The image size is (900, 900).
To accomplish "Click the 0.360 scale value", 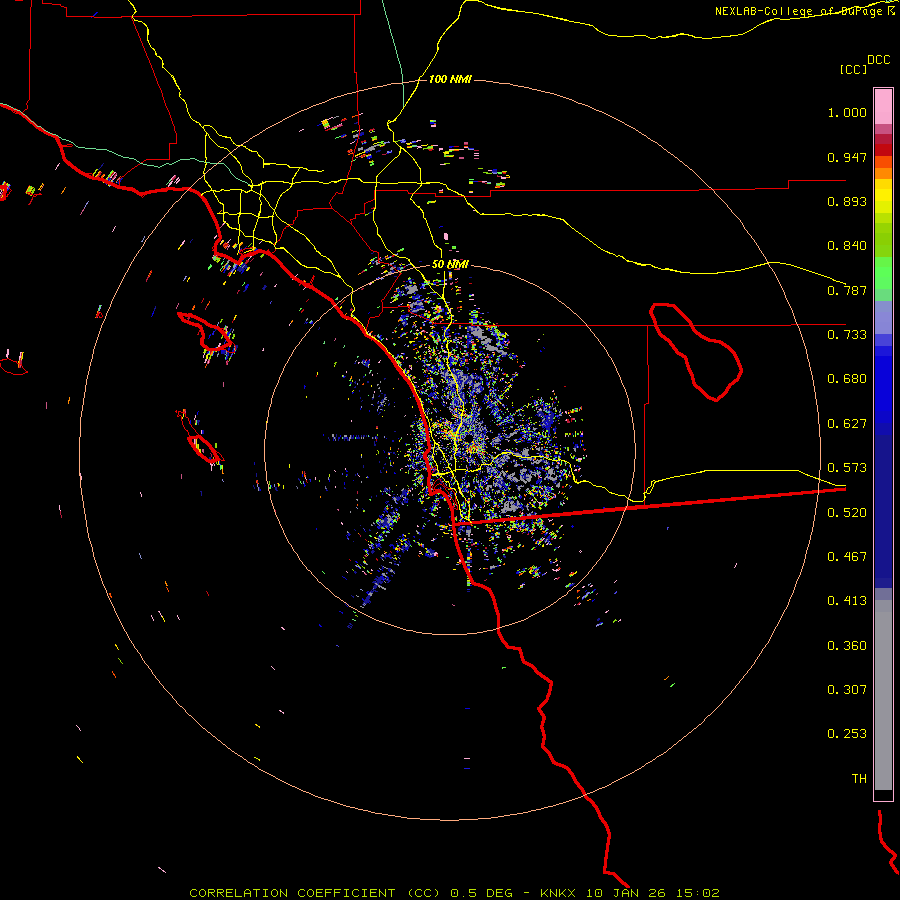I will (847, 646).
